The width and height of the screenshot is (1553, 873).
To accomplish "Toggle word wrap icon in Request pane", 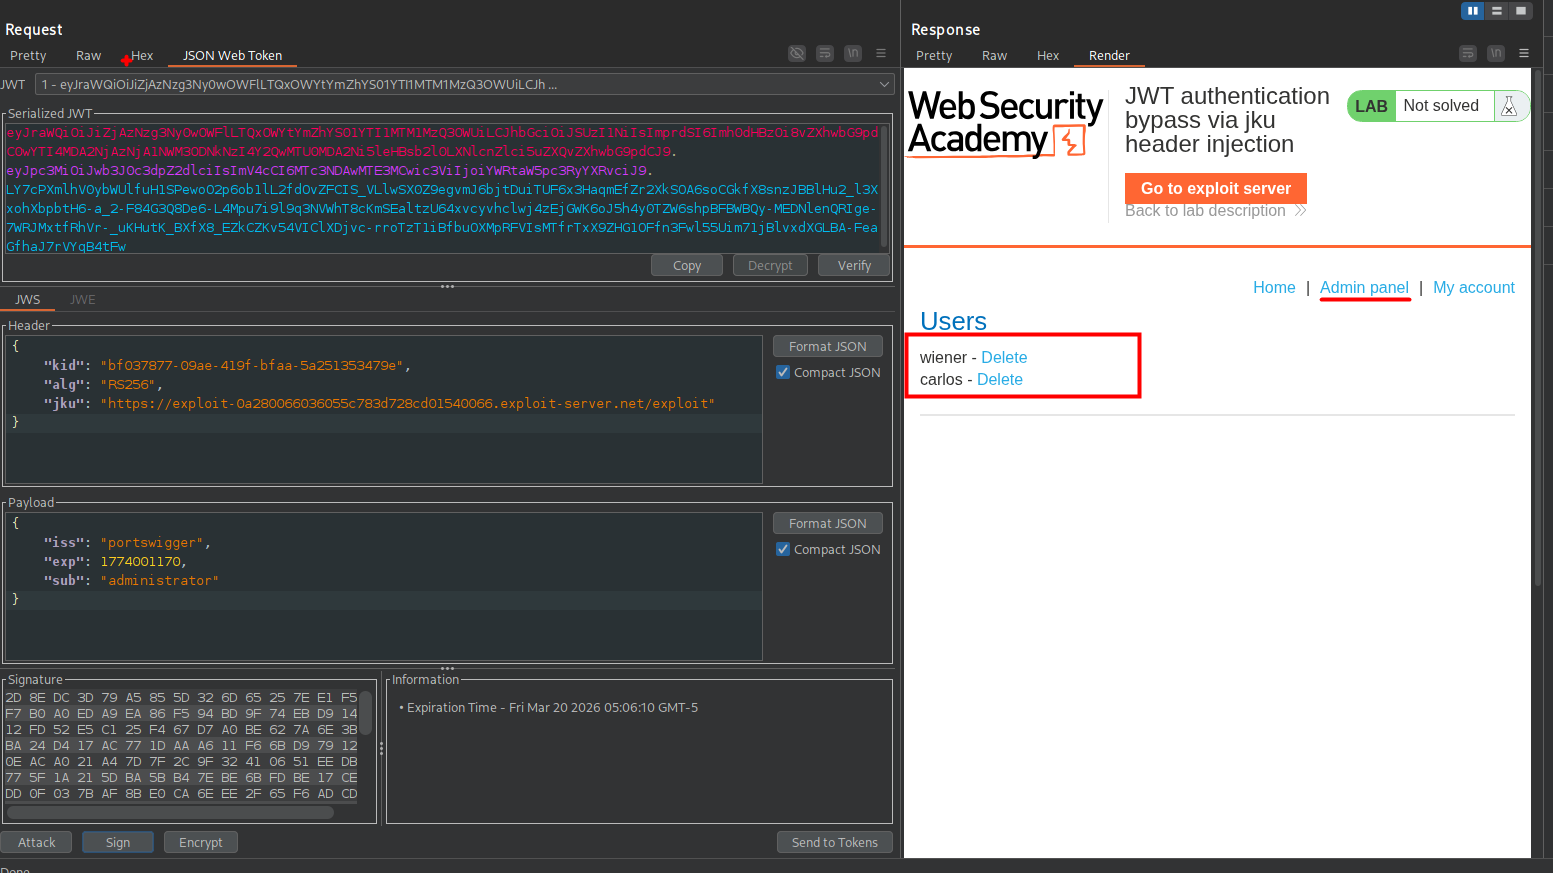I will click(x=825, y=54).
